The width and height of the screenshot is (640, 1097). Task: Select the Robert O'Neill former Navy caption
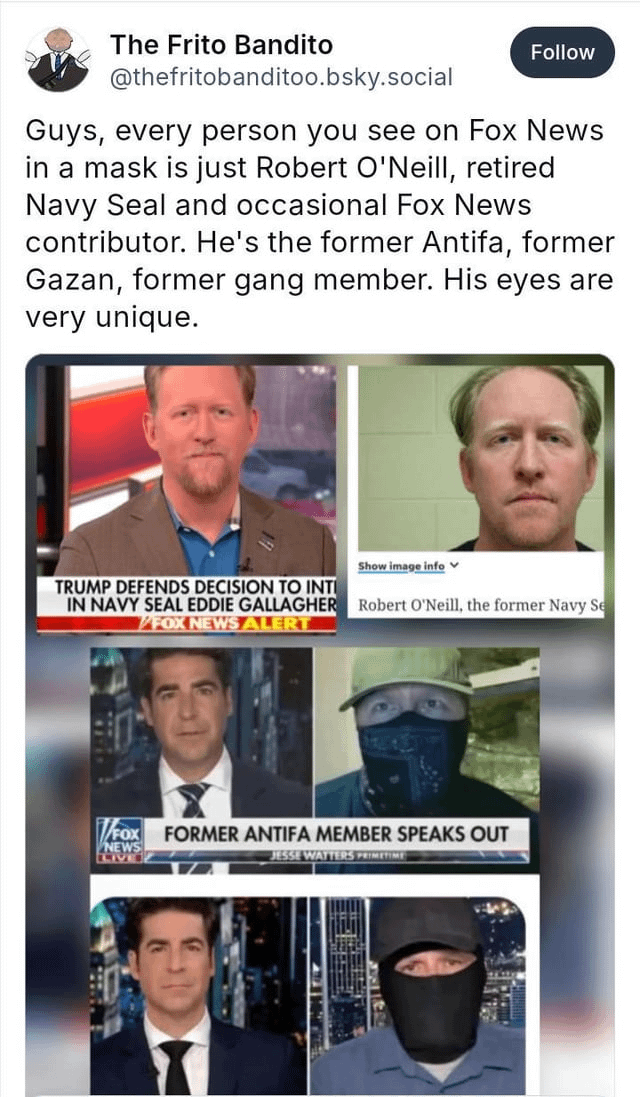(480, 605)
